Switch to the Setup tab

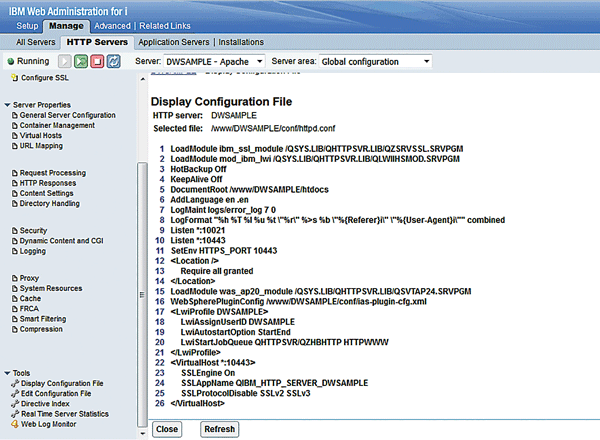27,25
